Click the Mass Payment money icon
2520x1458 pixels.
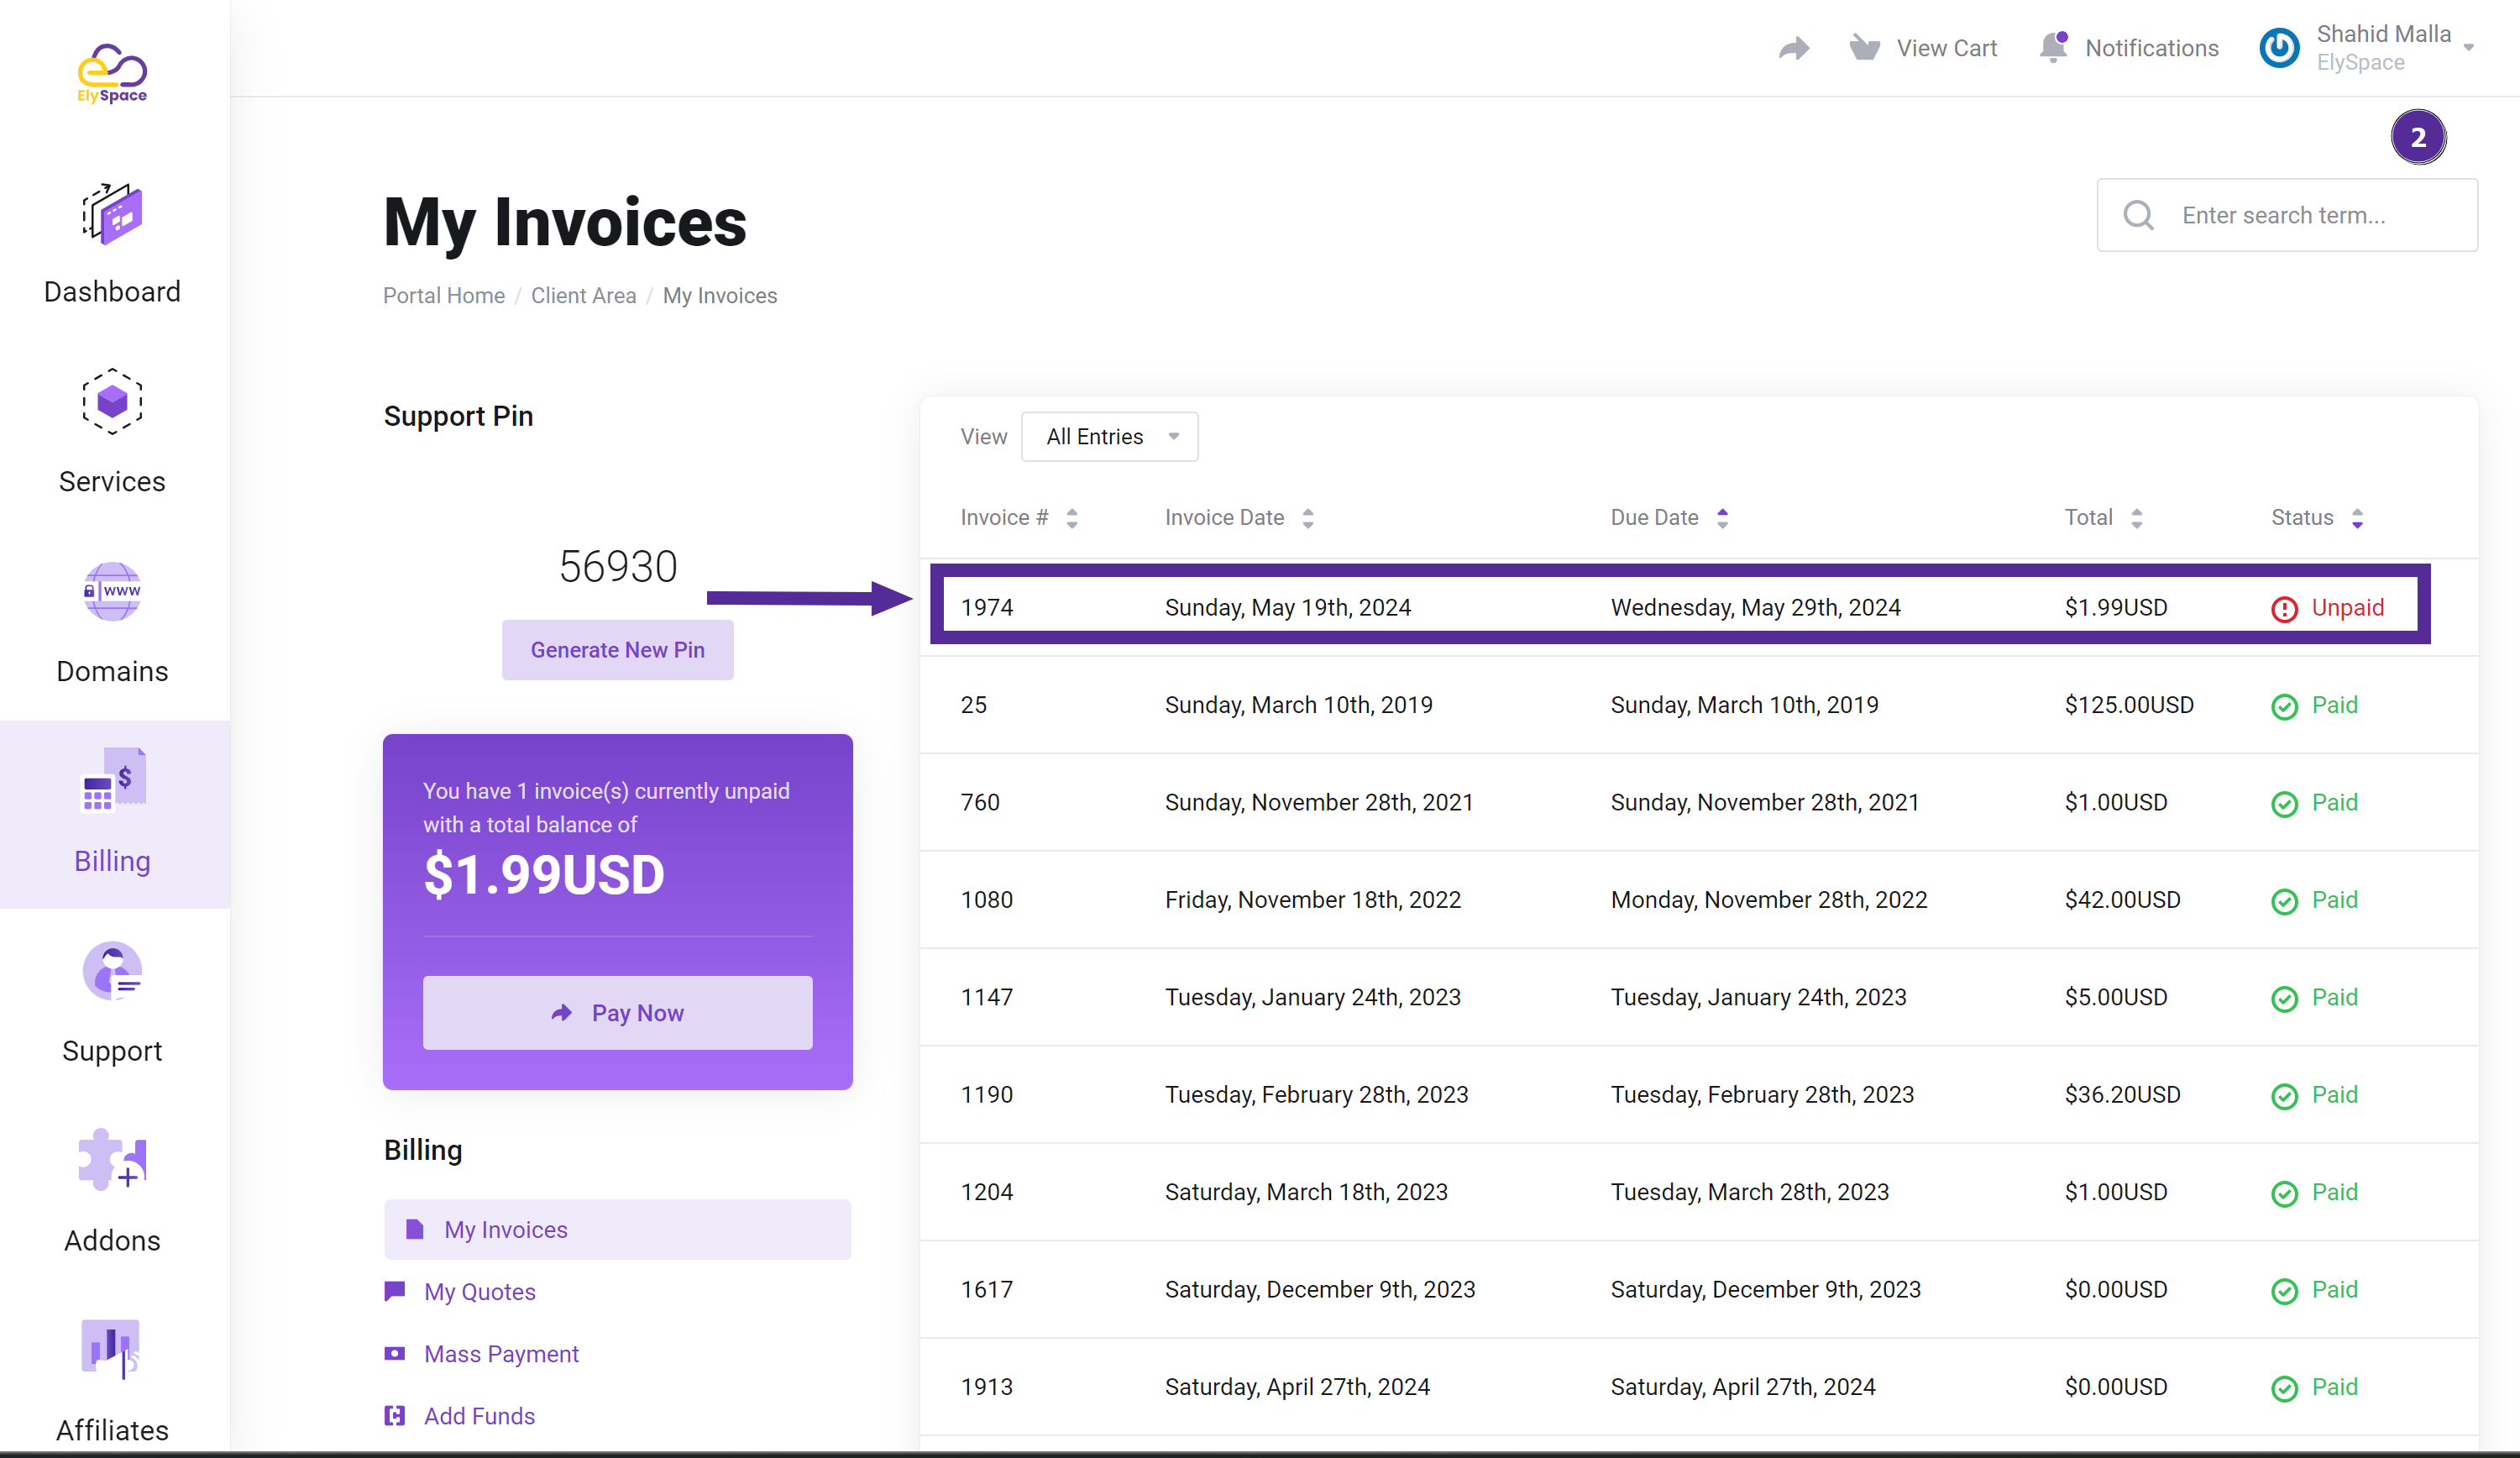coord(395,1353)
